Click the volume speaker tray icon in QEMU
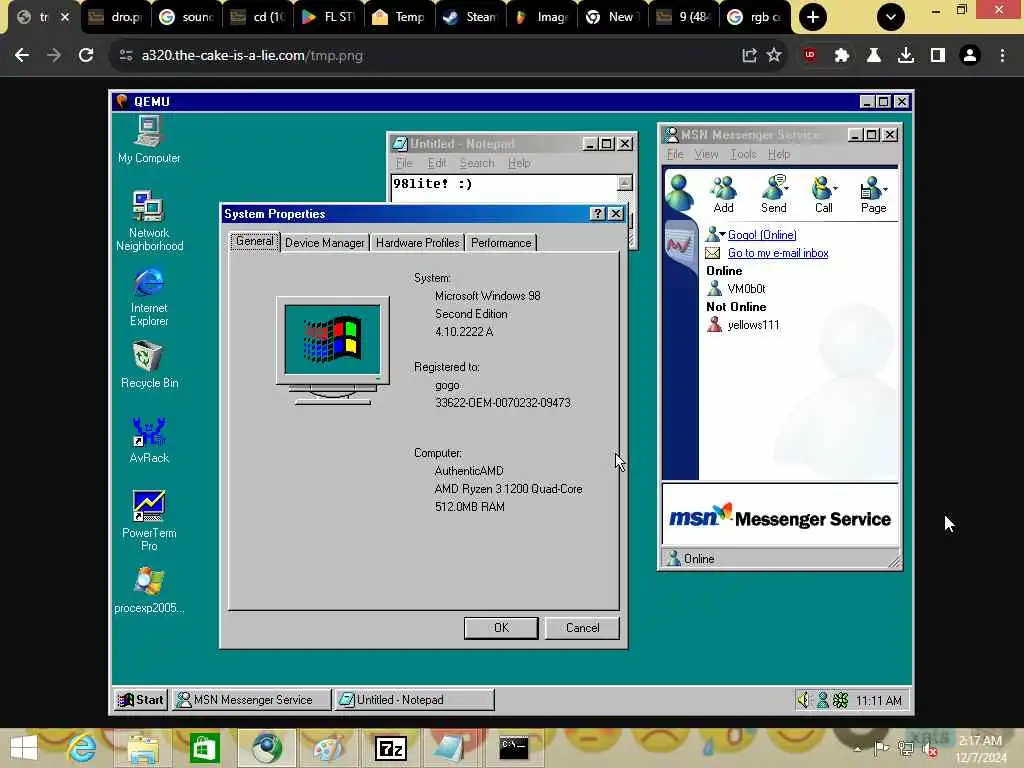This screenshot has width=1024, height=768. 803,700
